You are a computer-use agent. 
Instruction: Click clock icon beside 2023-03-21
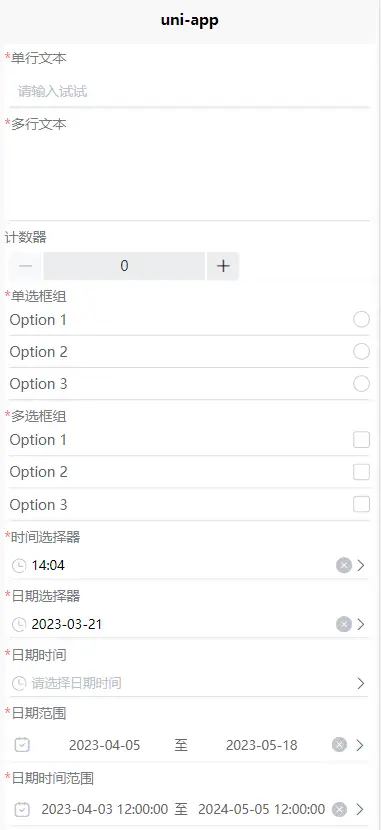(x=19, y=625)
